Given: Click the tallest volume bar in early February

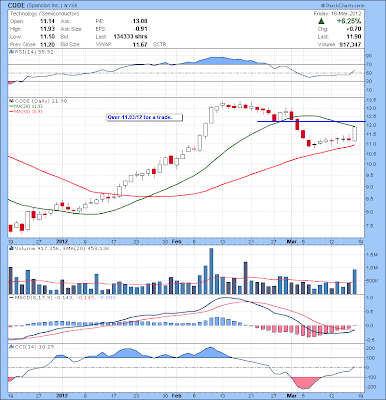Looking at the screenshot, I should point(211,271).
